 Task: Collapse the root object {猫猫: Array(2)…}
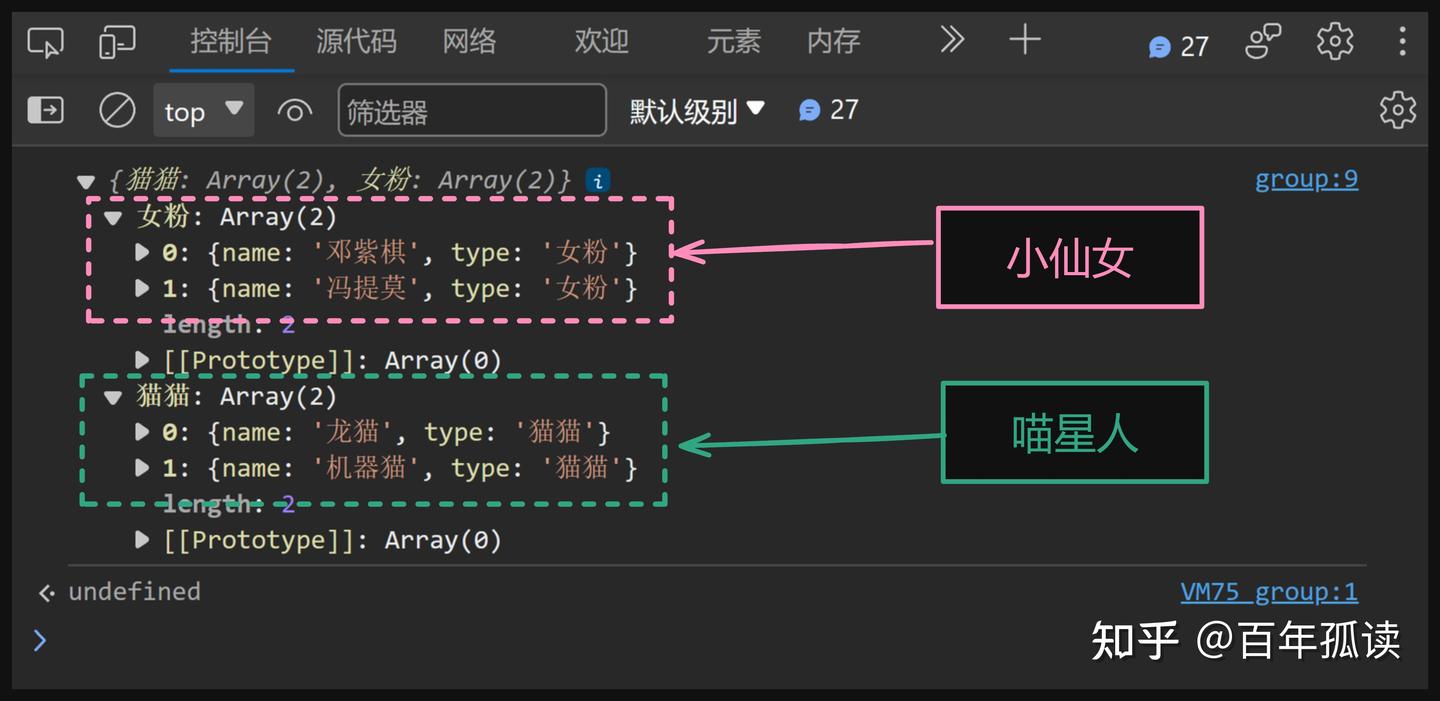click(86, 182)
